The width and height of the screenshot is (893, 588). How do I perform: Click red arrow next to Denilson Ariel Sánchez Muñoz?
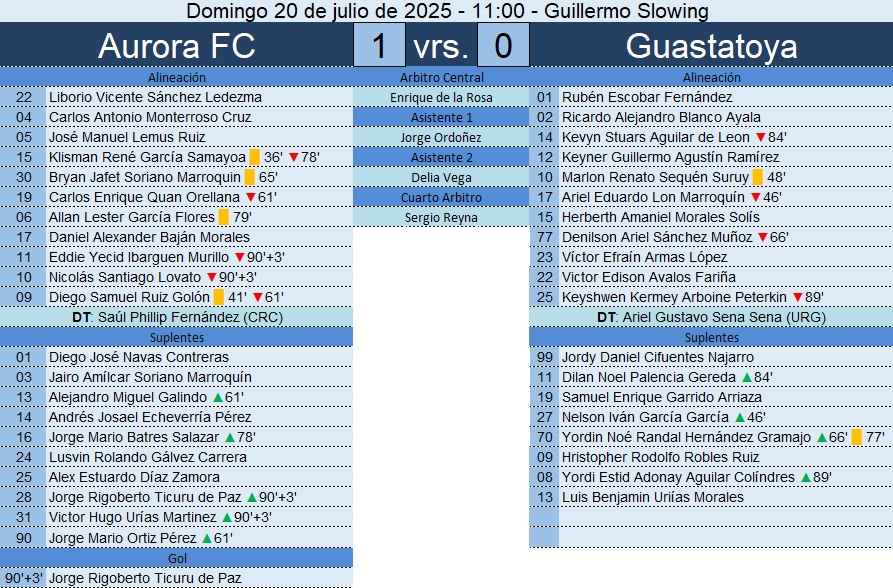[x=761, y=237]
